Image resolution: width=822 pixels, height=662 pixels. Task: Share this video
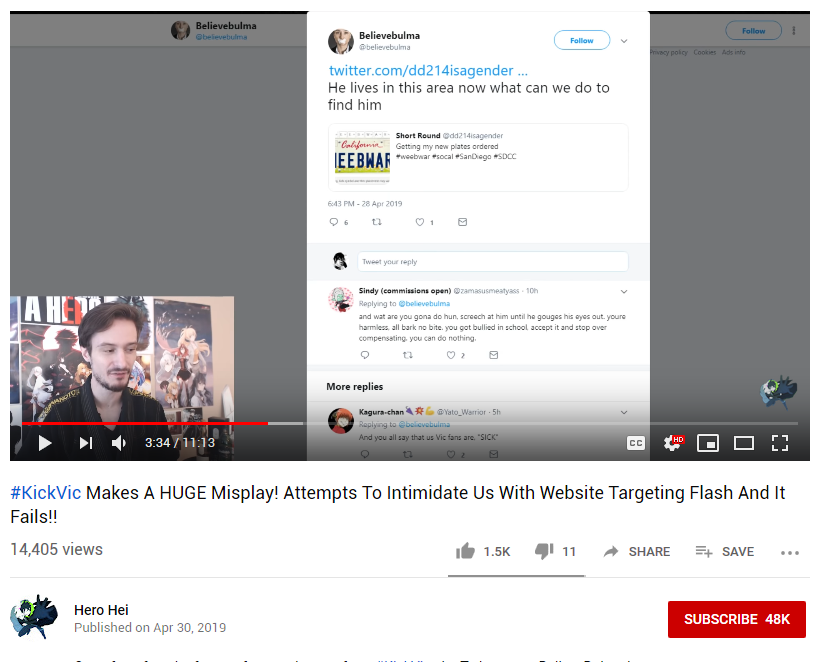click(x=637, y=551)
